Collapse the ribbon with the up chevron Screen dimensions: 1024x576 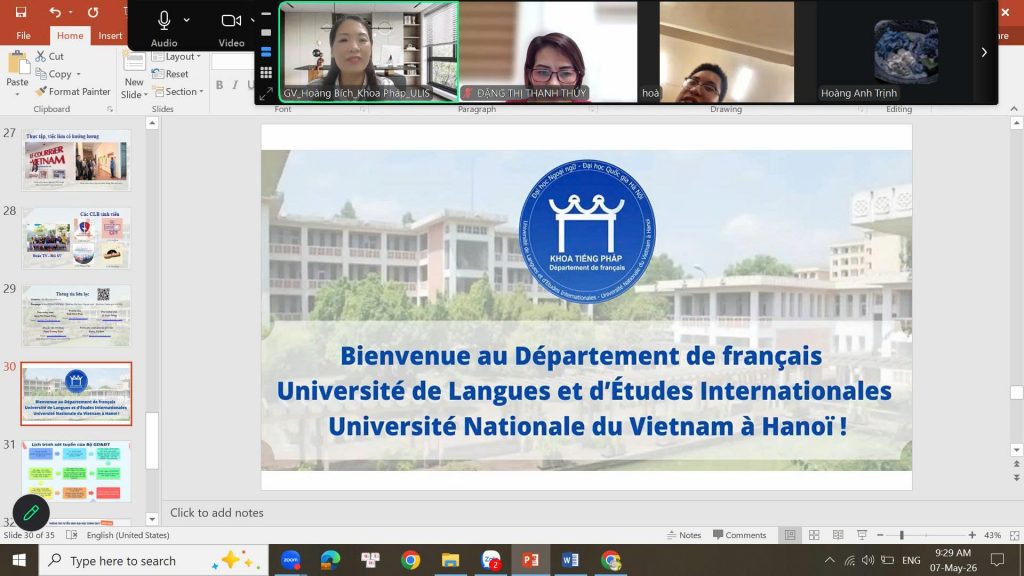pyautogui.click(x=1014, y=109)
